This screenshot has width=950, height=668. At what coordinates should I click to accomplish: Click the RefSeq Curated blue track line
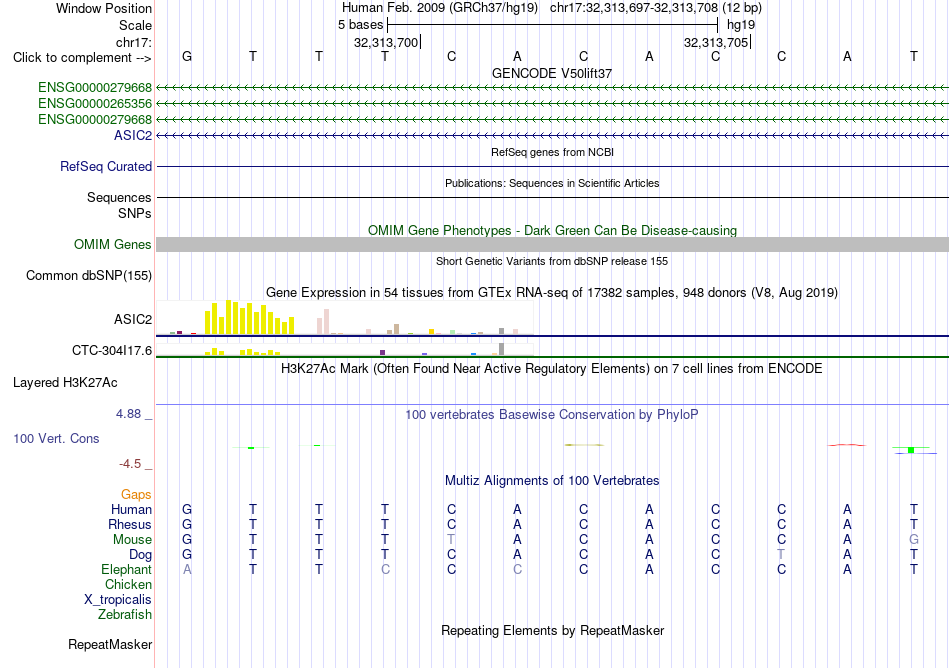pos(552,167)
